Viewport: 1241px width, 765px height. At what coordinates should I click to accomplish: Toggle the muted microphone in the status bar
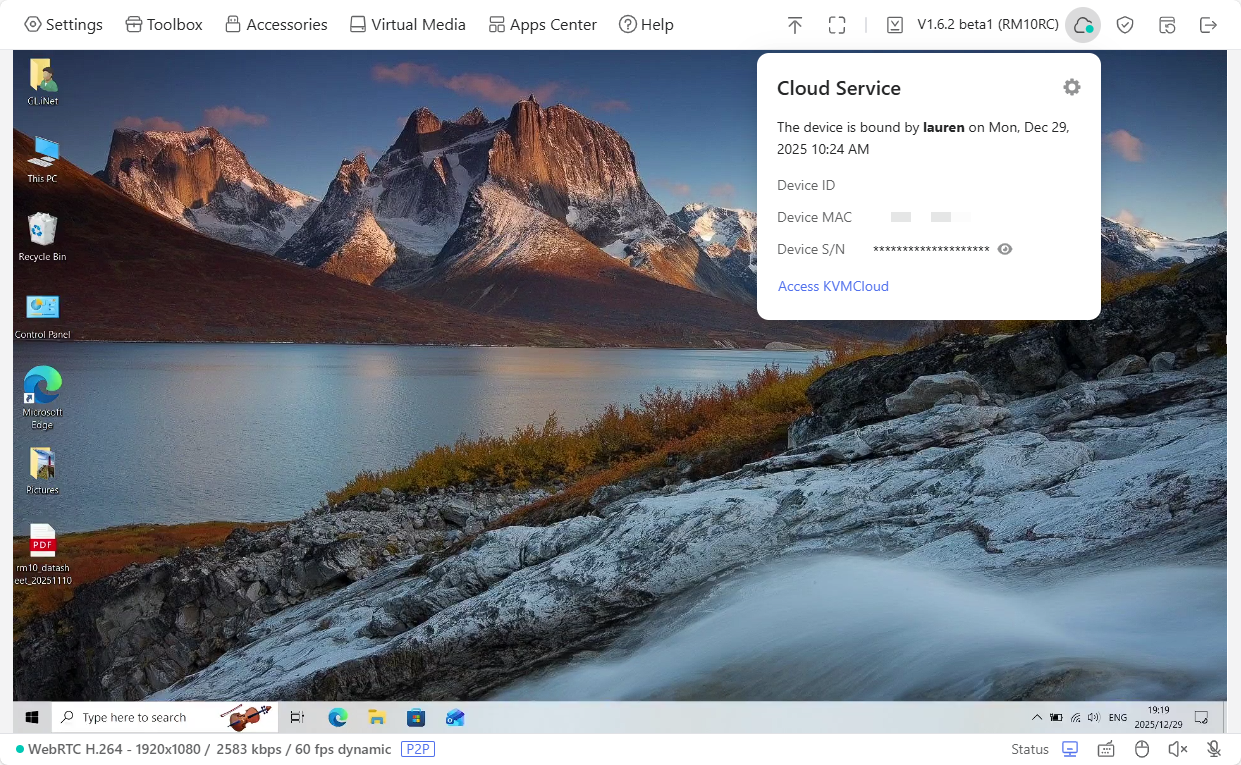coord(1214,749)
